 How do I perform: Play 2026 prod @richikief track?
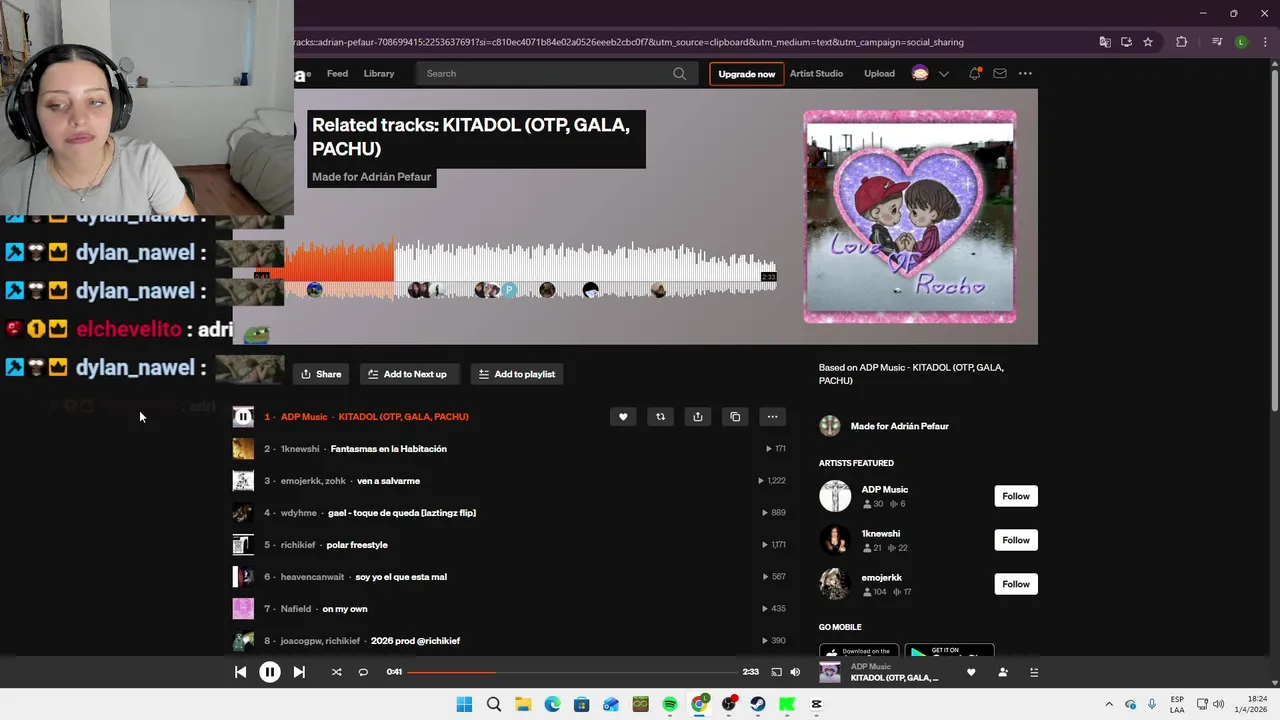pyautogui.click(x=415, y=641)
